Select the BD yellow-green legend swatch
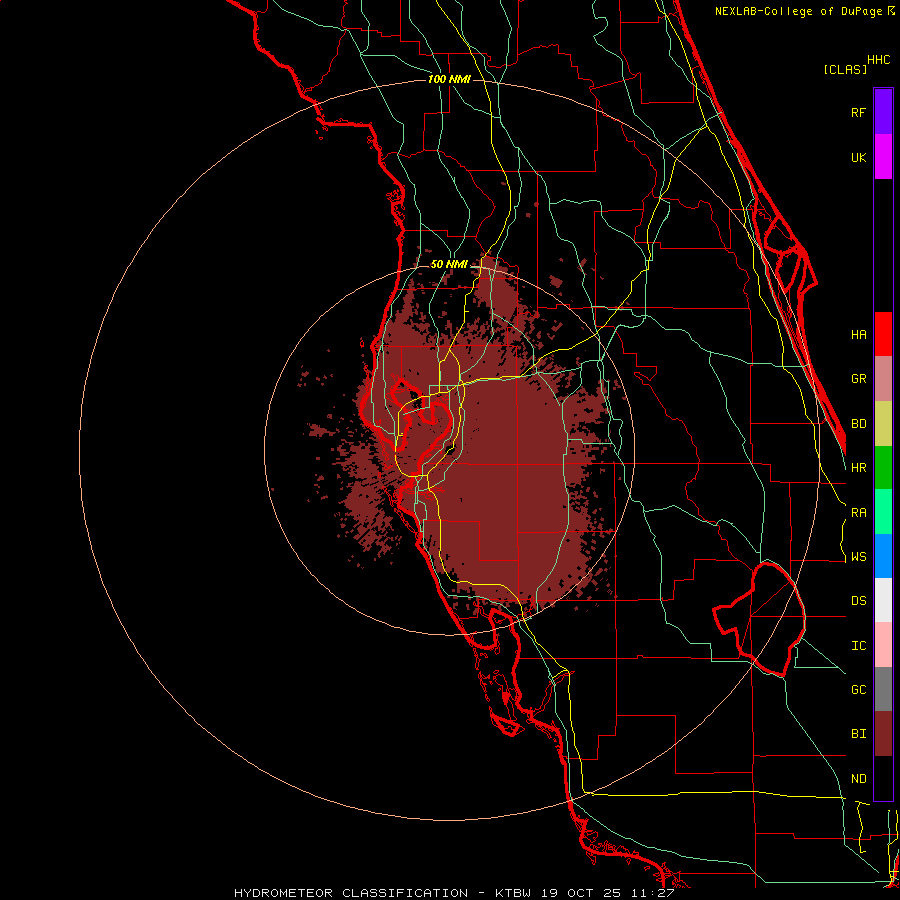This screenshot has height=900, width=900. pyautogui.click(x=883, y=424)
